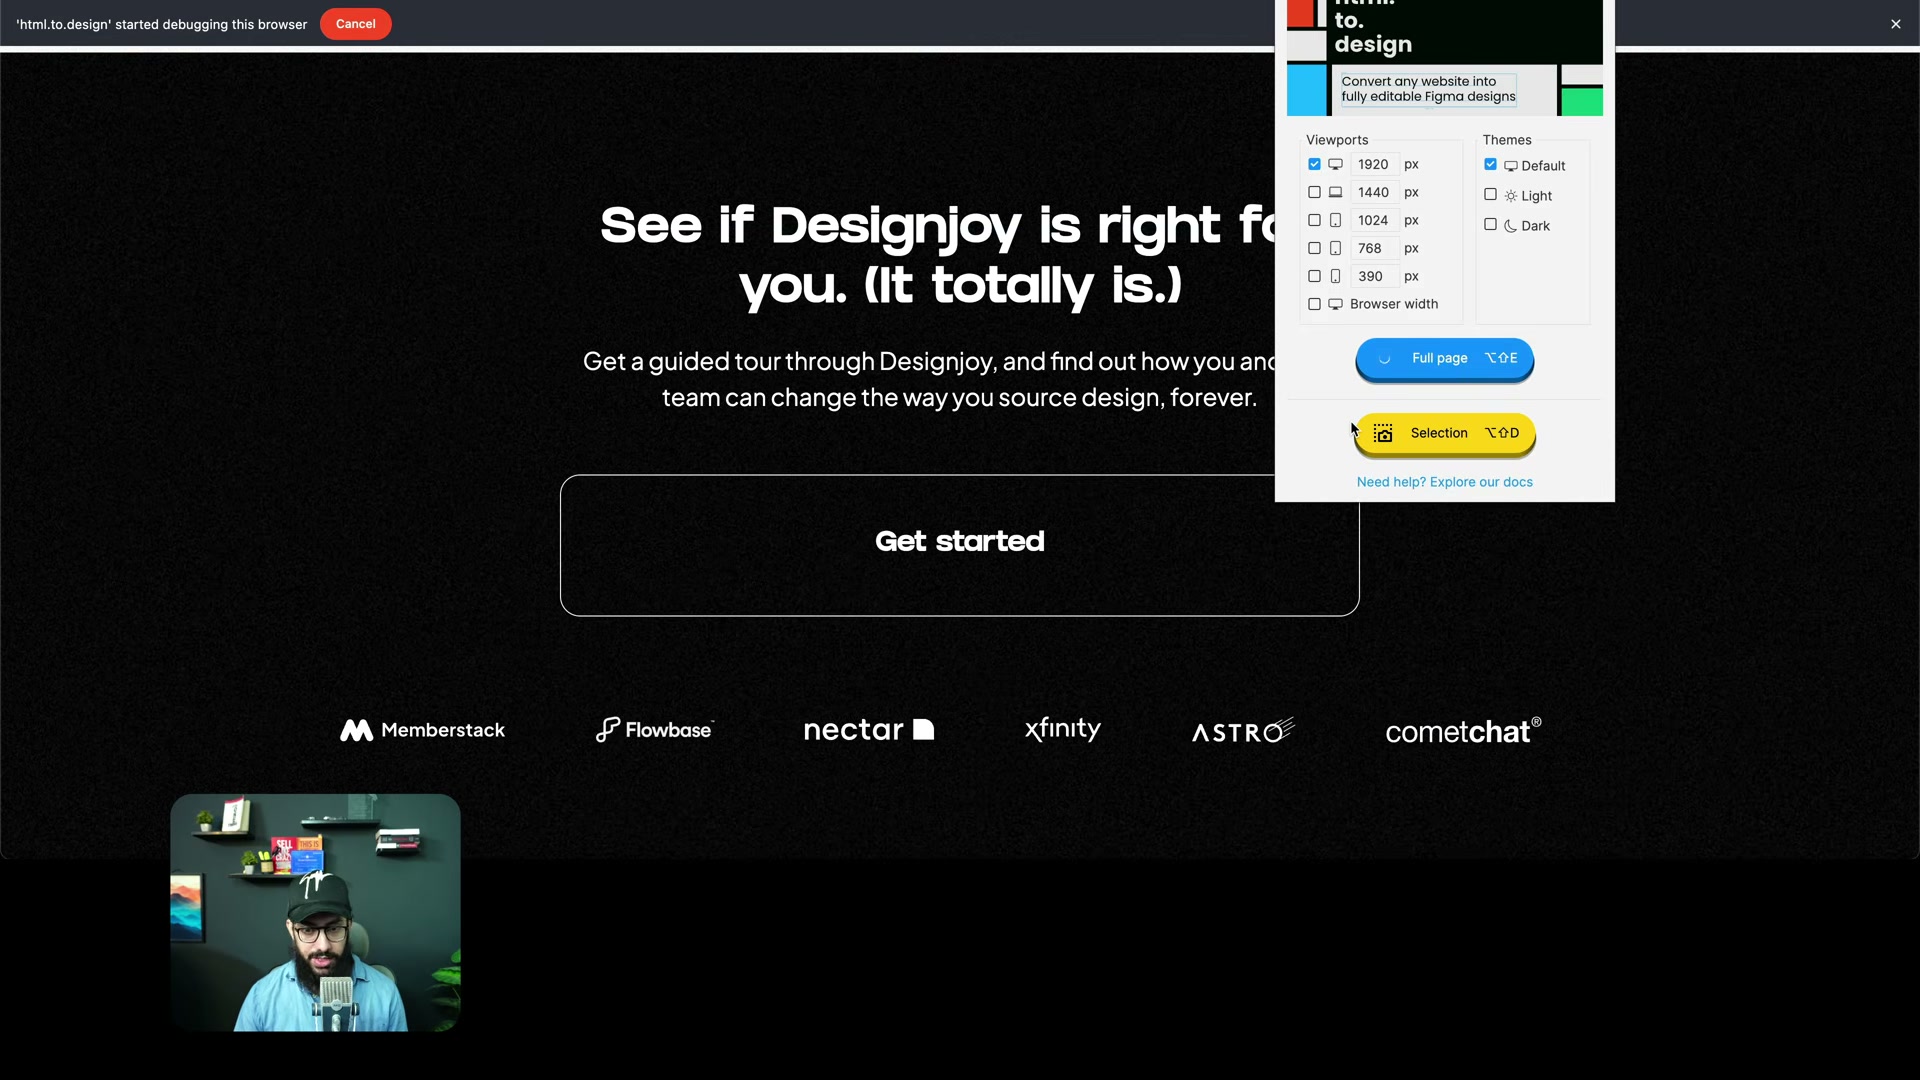
Task: Edit the 390 viewport width field
Action: click(x=1374, y=276)
